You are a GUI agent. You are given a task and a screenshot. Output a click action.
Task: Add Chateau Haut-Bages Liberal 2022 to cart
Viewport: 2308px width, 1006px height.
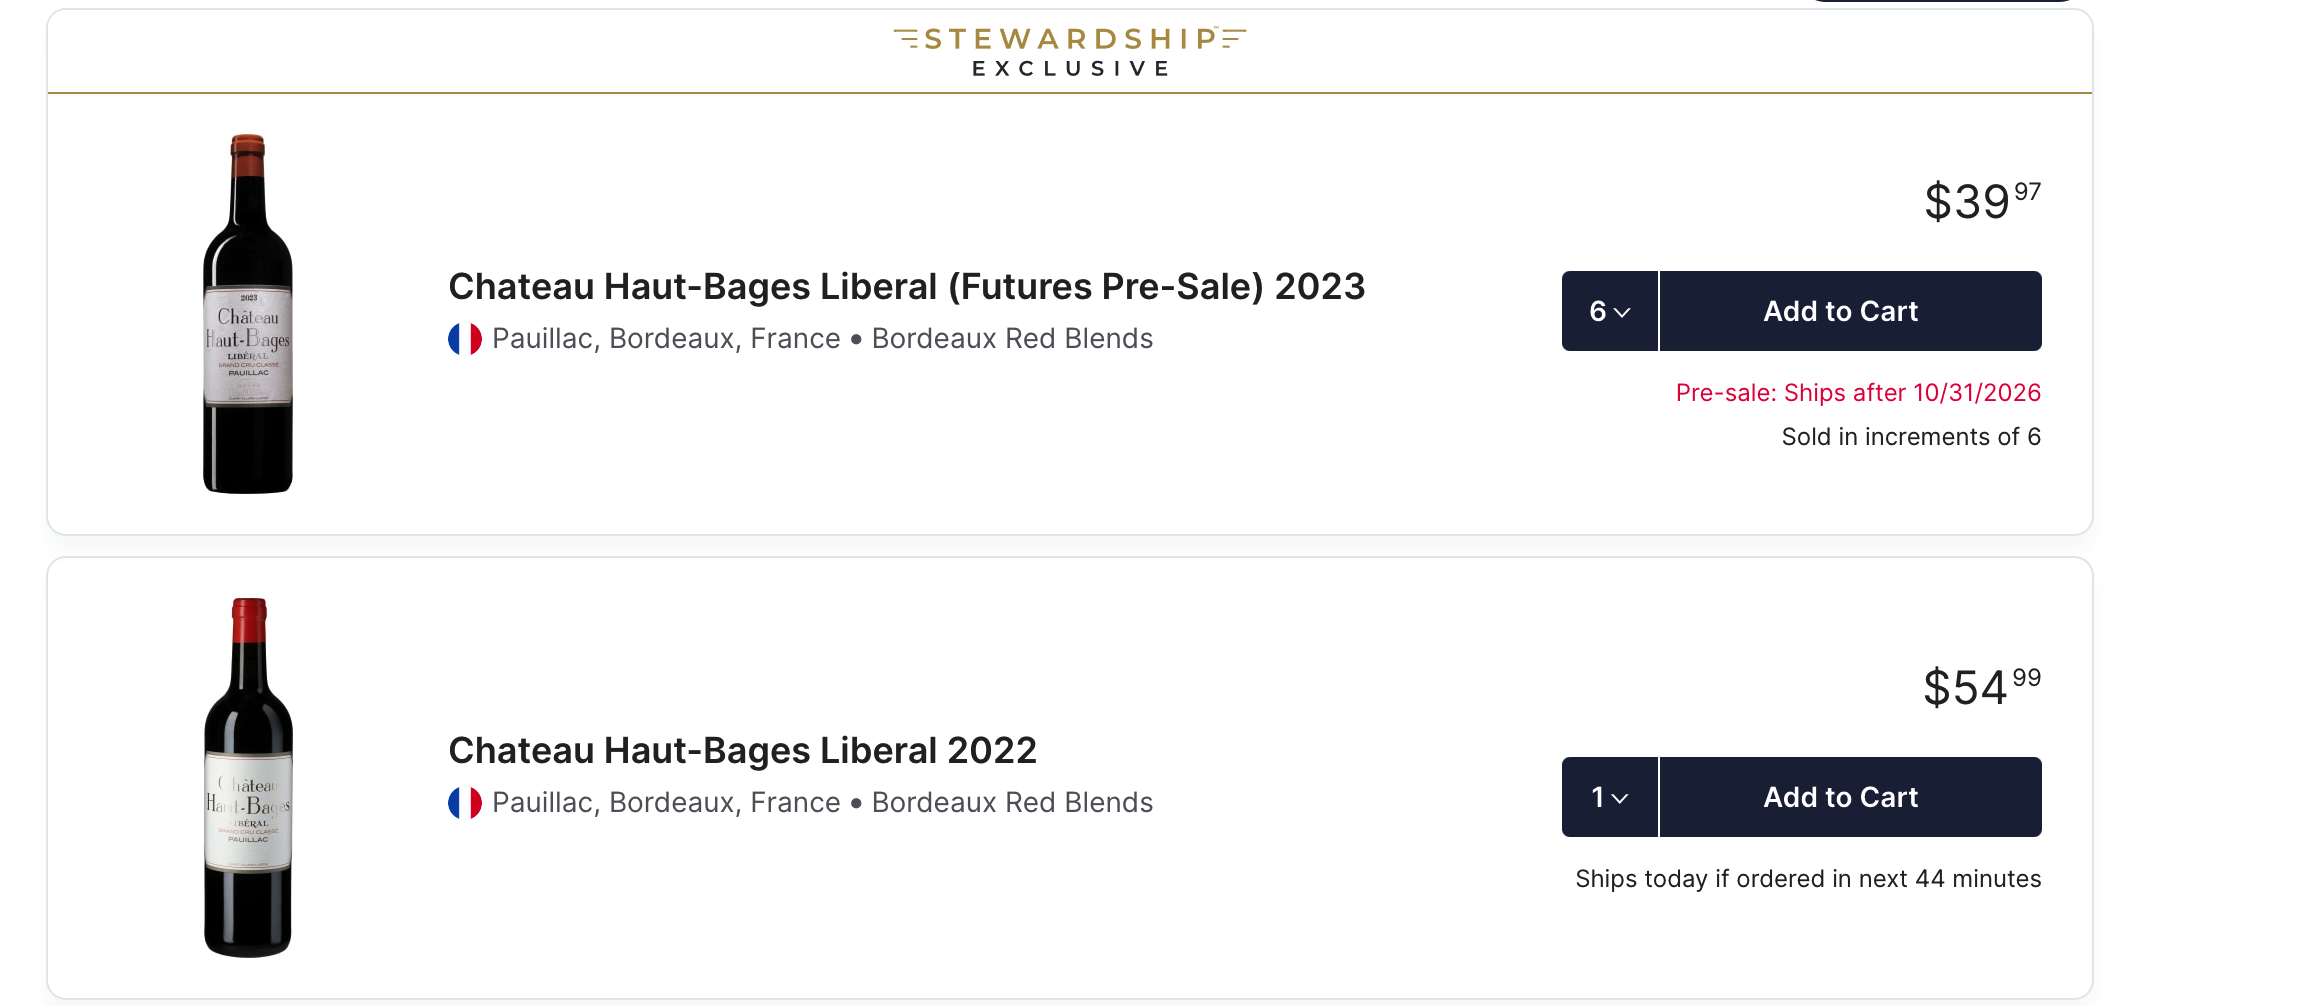tap(1851, 797)
